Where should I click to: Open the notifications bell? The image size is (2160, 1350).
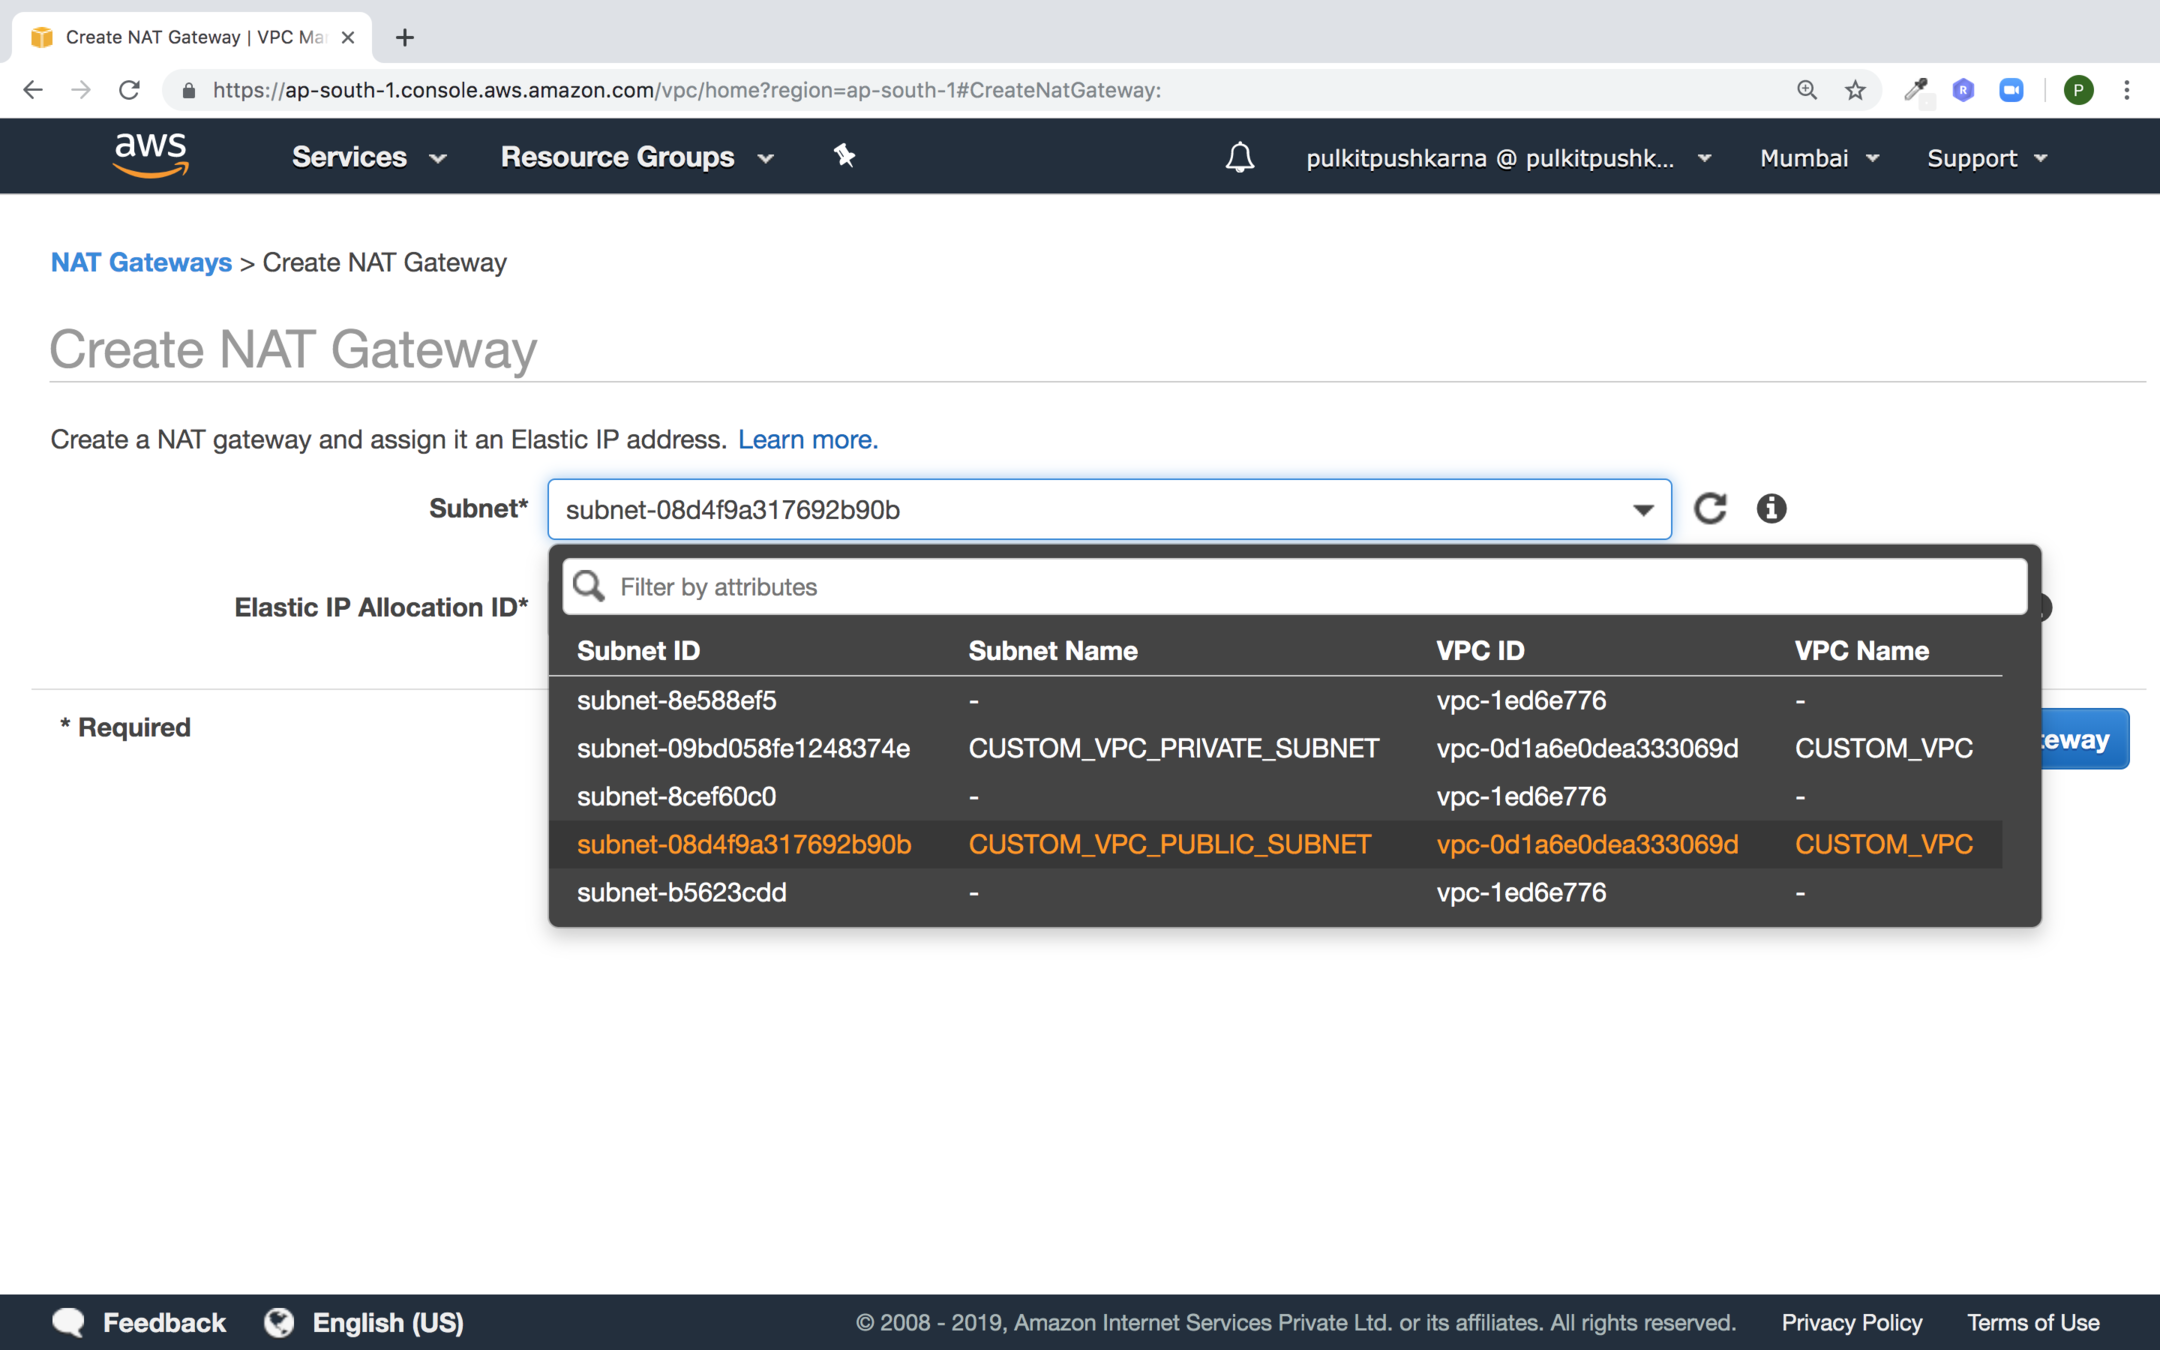(1239, 157)
